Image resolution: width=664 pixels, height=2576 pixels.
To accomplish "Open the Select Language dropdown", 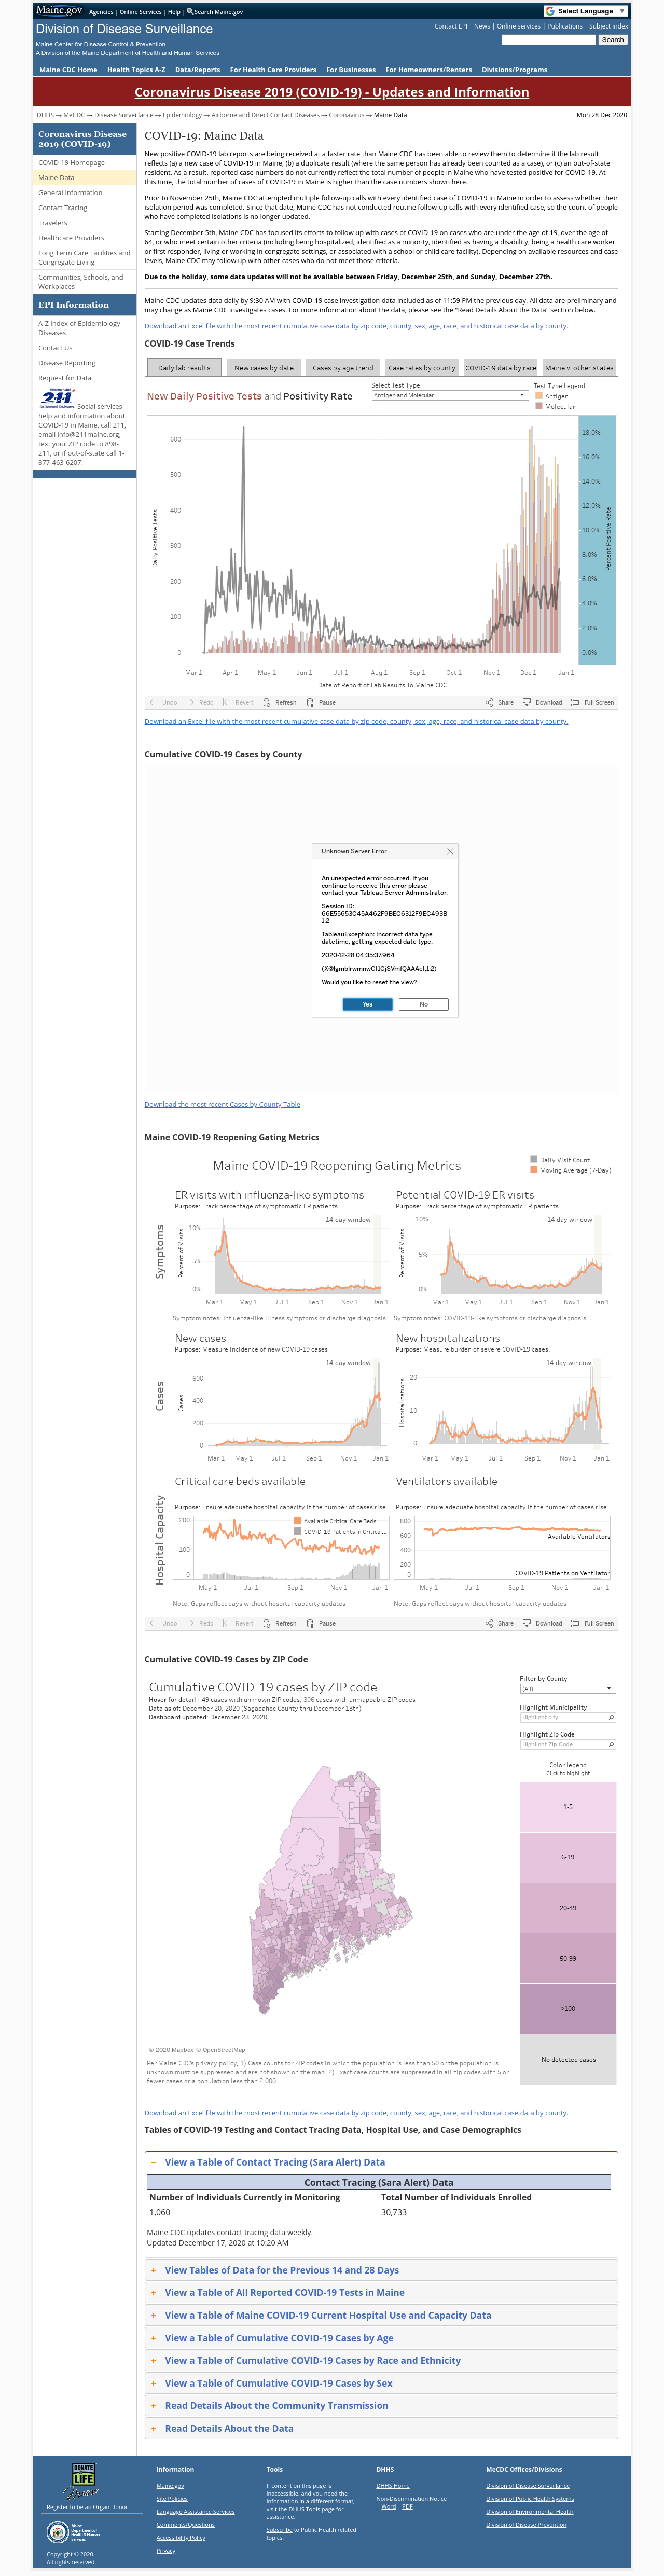I will coord(585,11).
